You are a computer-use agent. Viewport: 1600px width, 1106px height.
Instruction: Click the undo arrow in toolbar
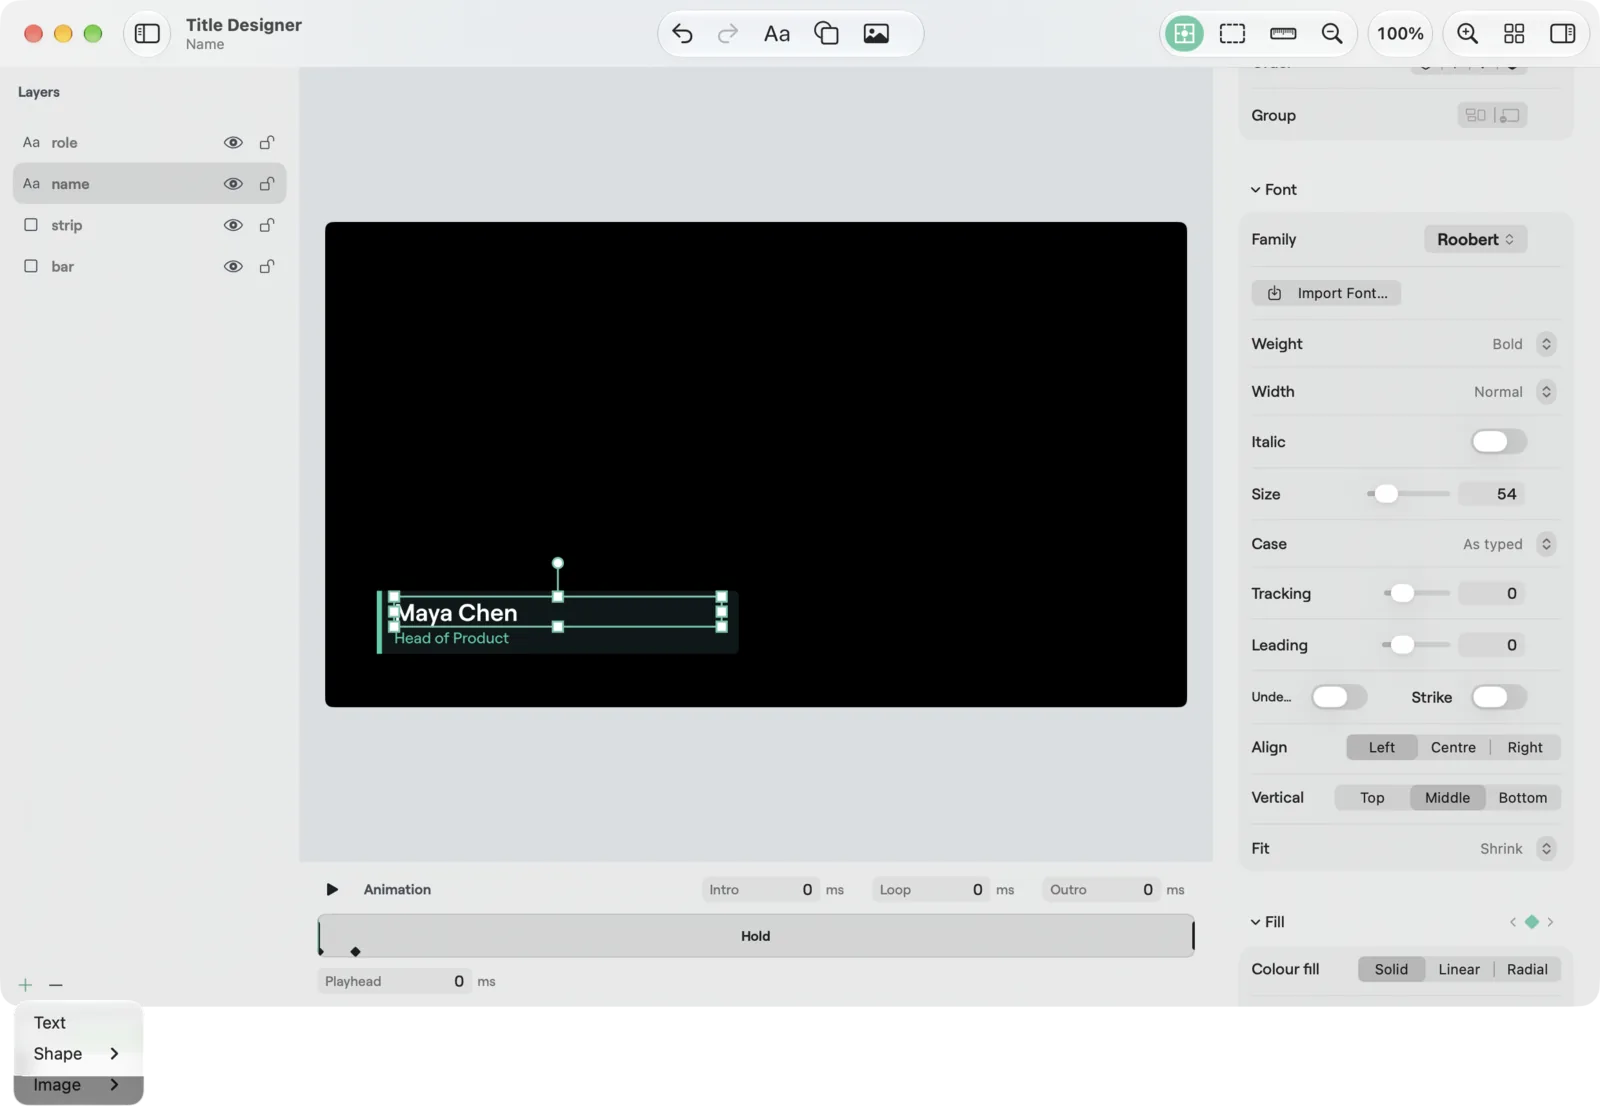pos(682,34)
